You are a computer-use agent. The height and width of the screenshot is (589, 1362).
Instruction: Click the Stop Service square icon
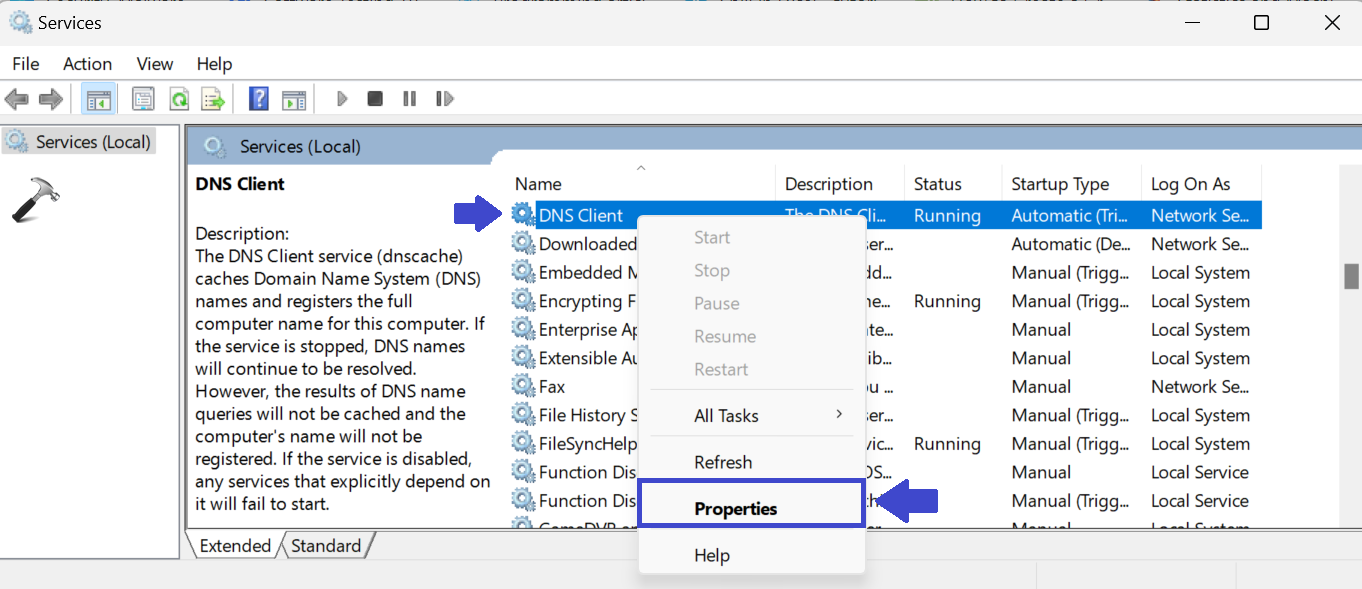tap(375, 99)
